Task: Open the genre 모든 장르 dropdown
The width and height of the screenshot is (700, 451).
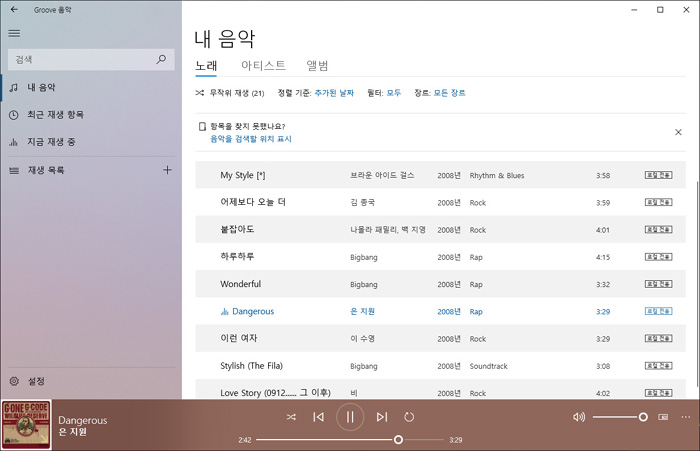Action: pyautogui.click(x=449, y=93)
